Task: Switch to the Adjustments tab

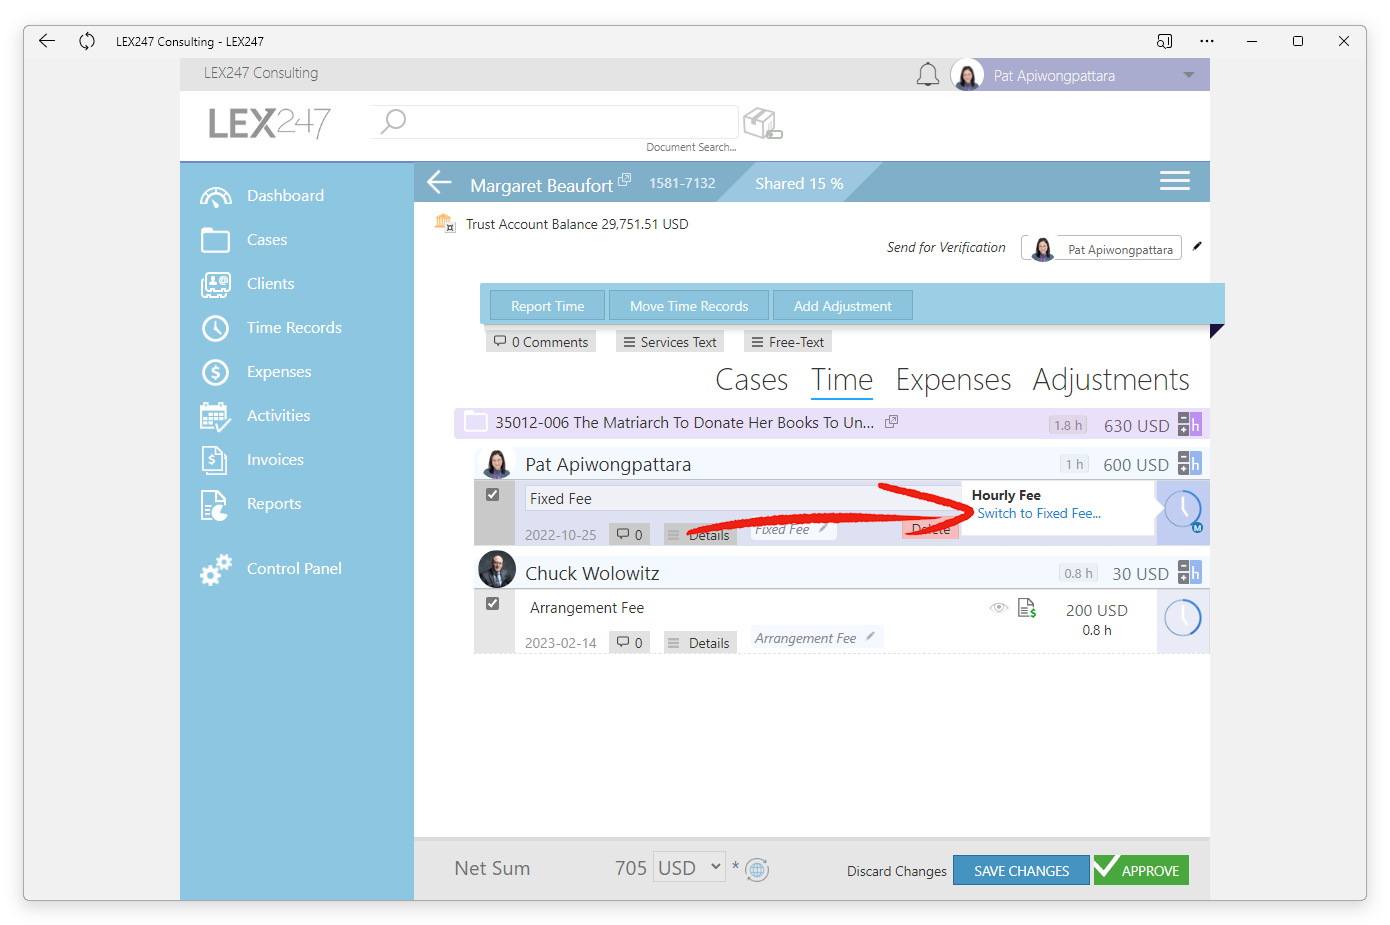Action: 1111,380
